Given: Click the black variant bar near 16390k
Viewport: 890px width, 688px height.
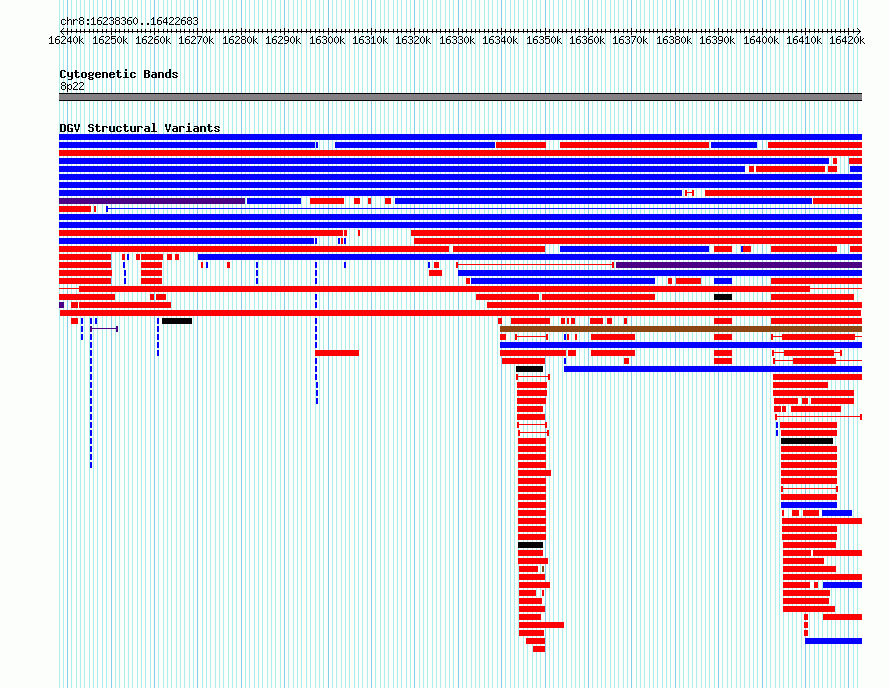Looking at the screenshot, I should point(723,297).
